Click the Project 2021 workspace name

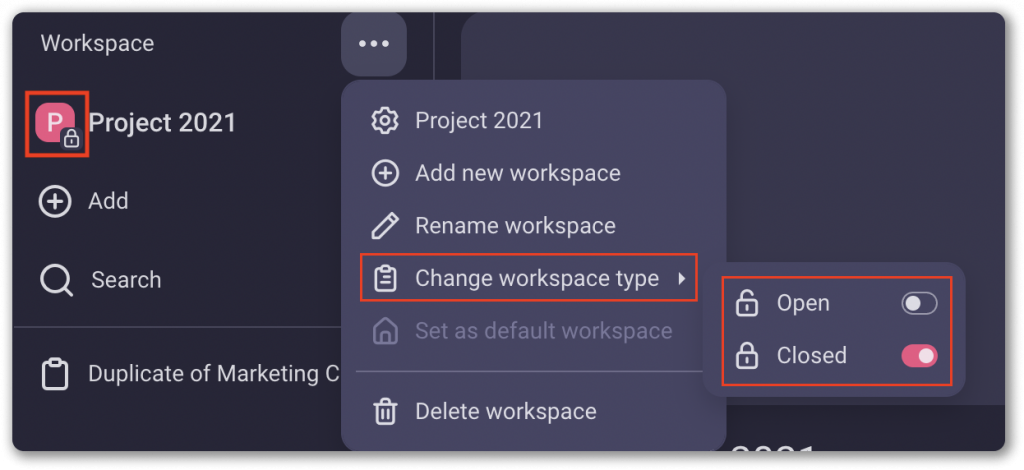tap(162, 123)
